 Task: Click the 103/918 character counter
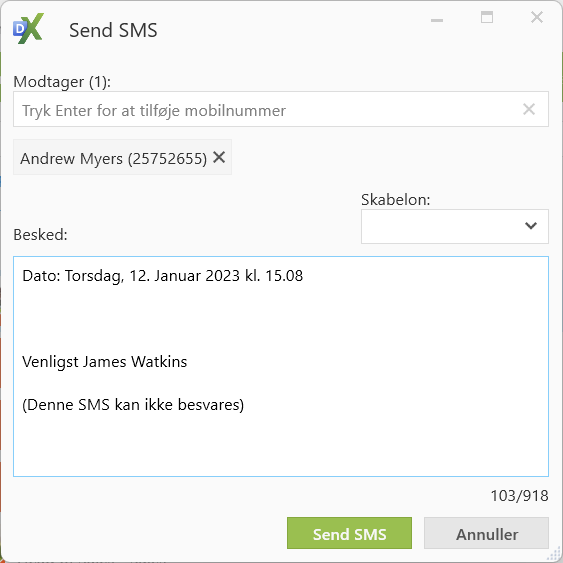click(519, 496)
